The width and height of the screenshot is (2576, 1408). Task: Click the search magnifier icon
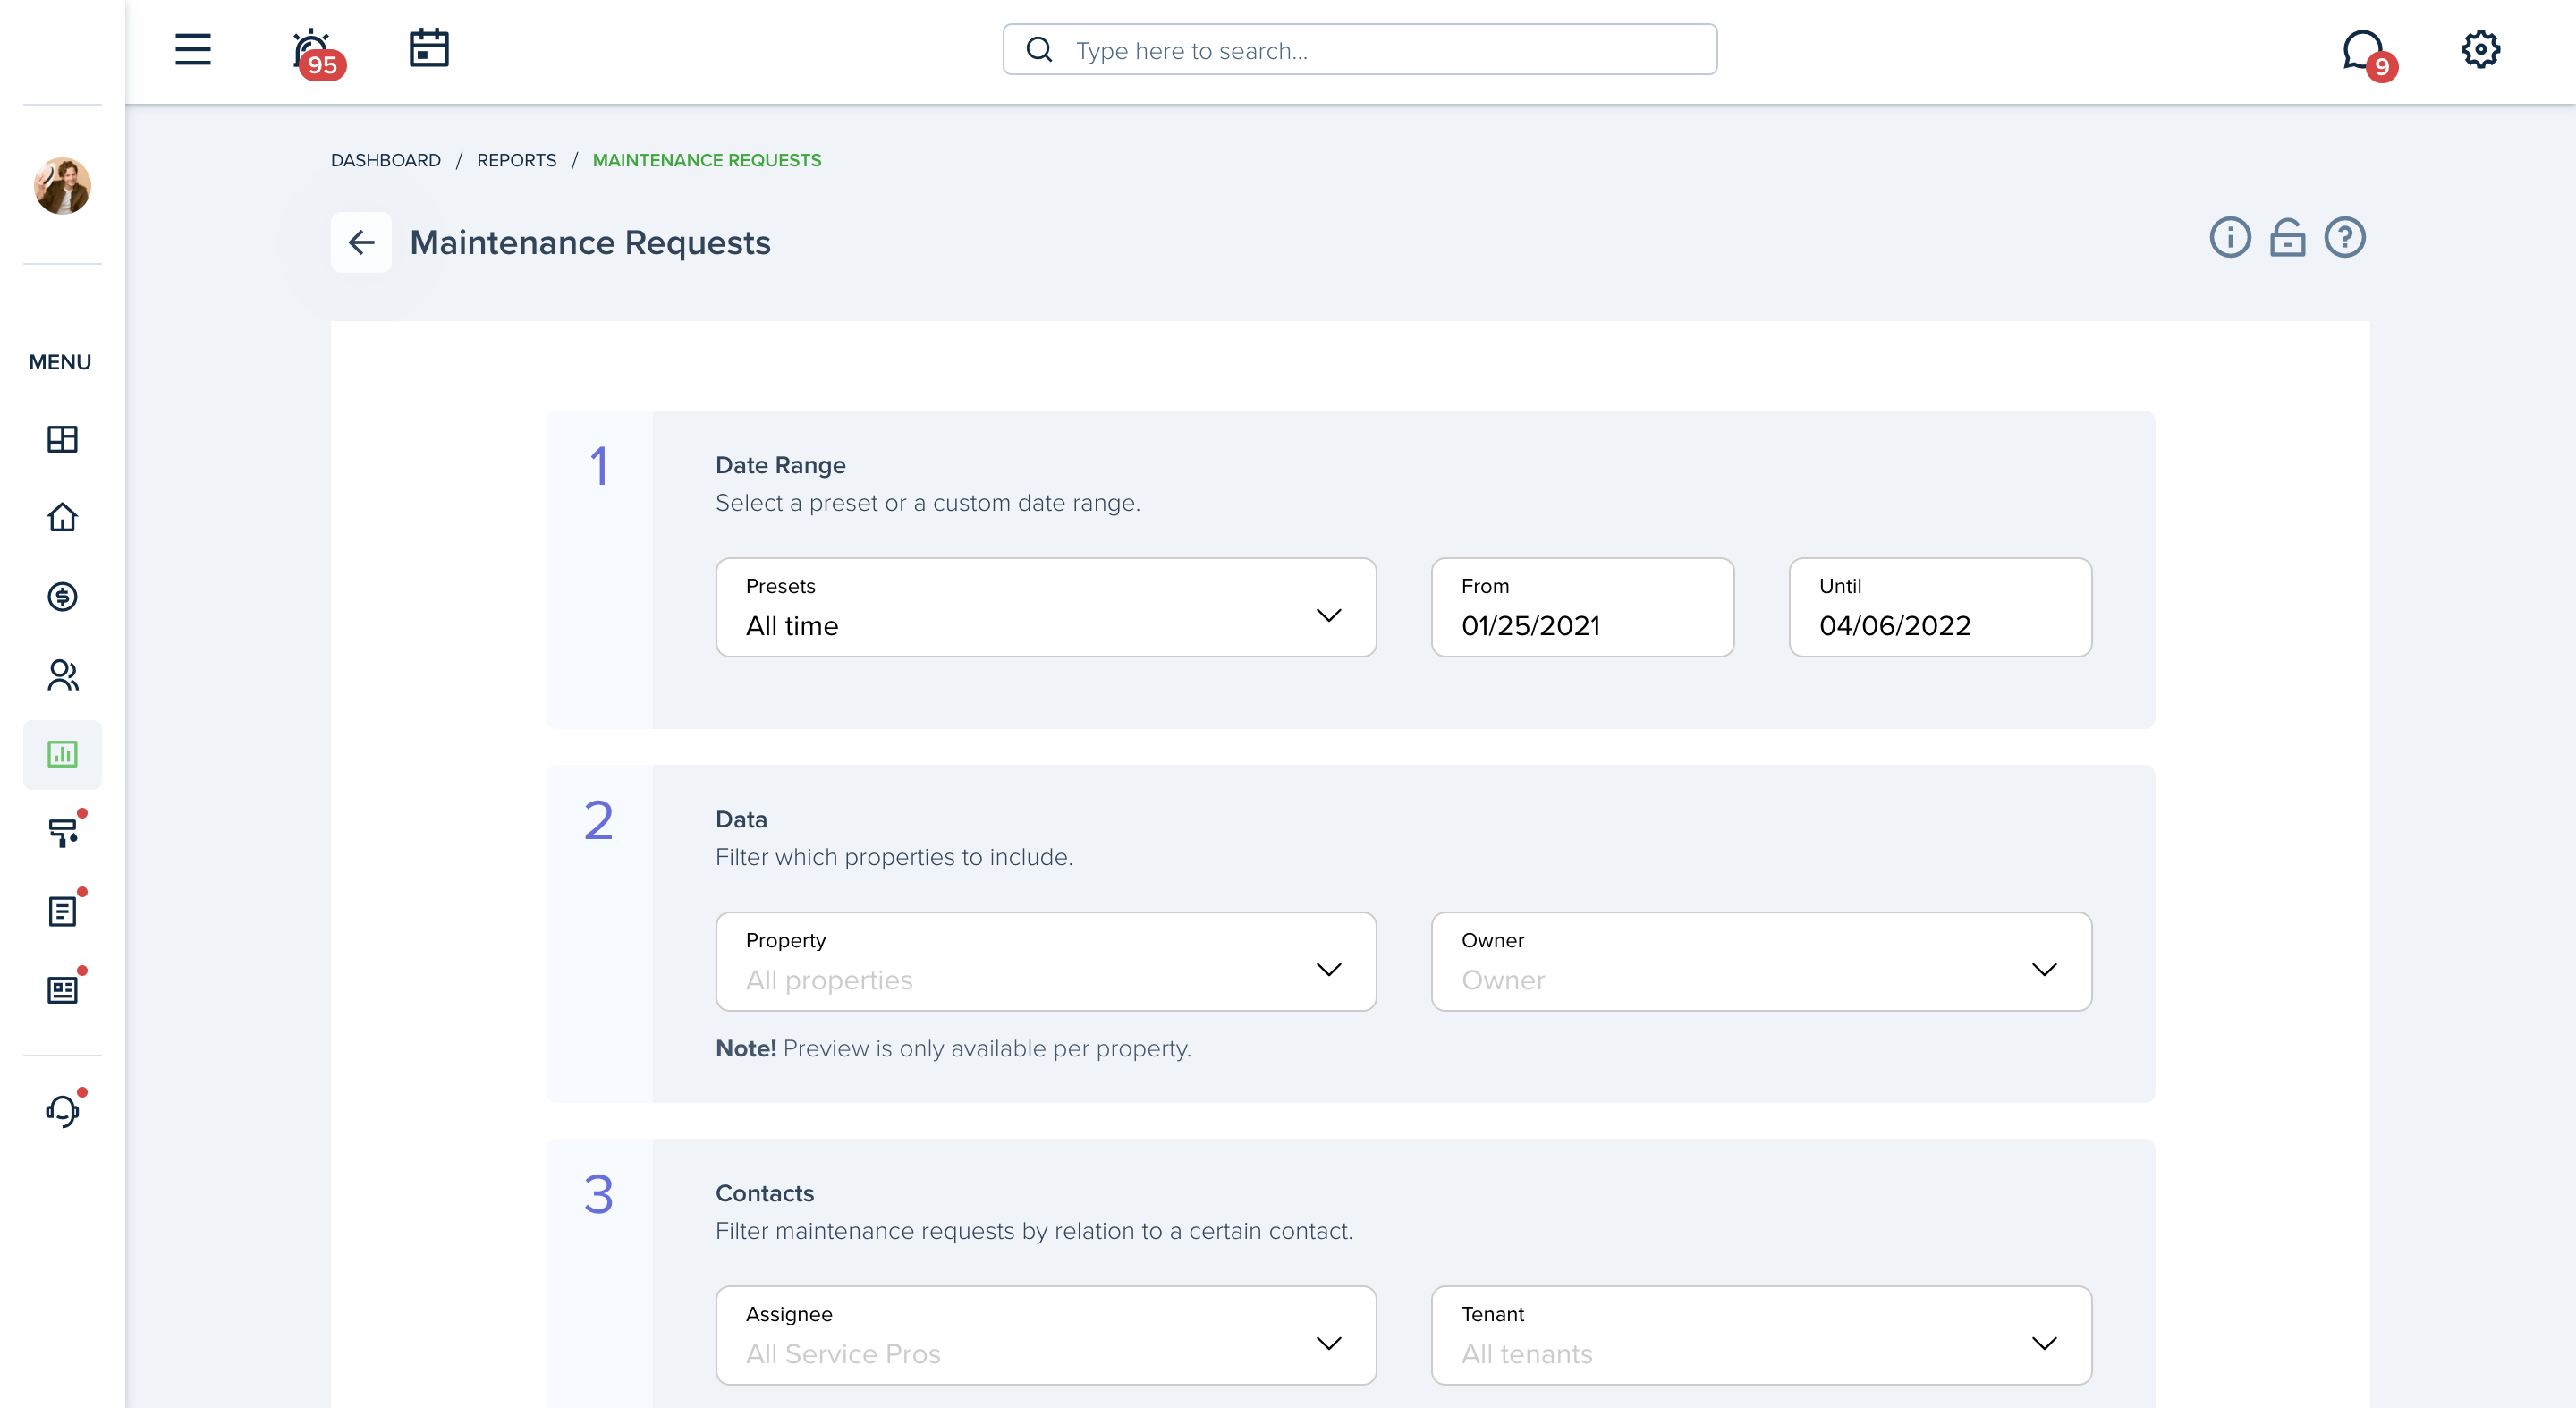click(x=1039, y=49)
